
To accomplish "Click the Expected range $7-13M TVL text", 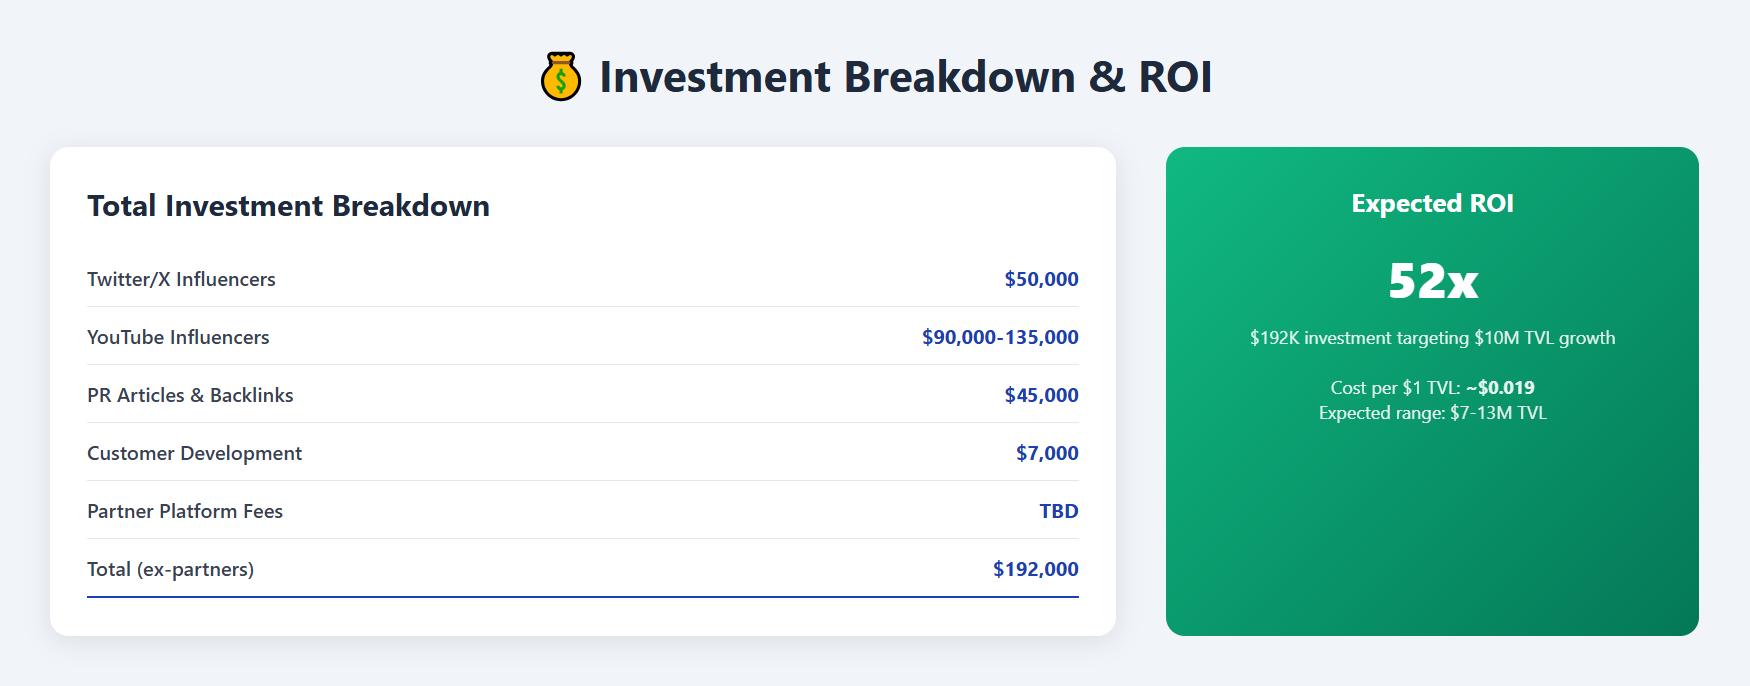I will coord(1432,413).
